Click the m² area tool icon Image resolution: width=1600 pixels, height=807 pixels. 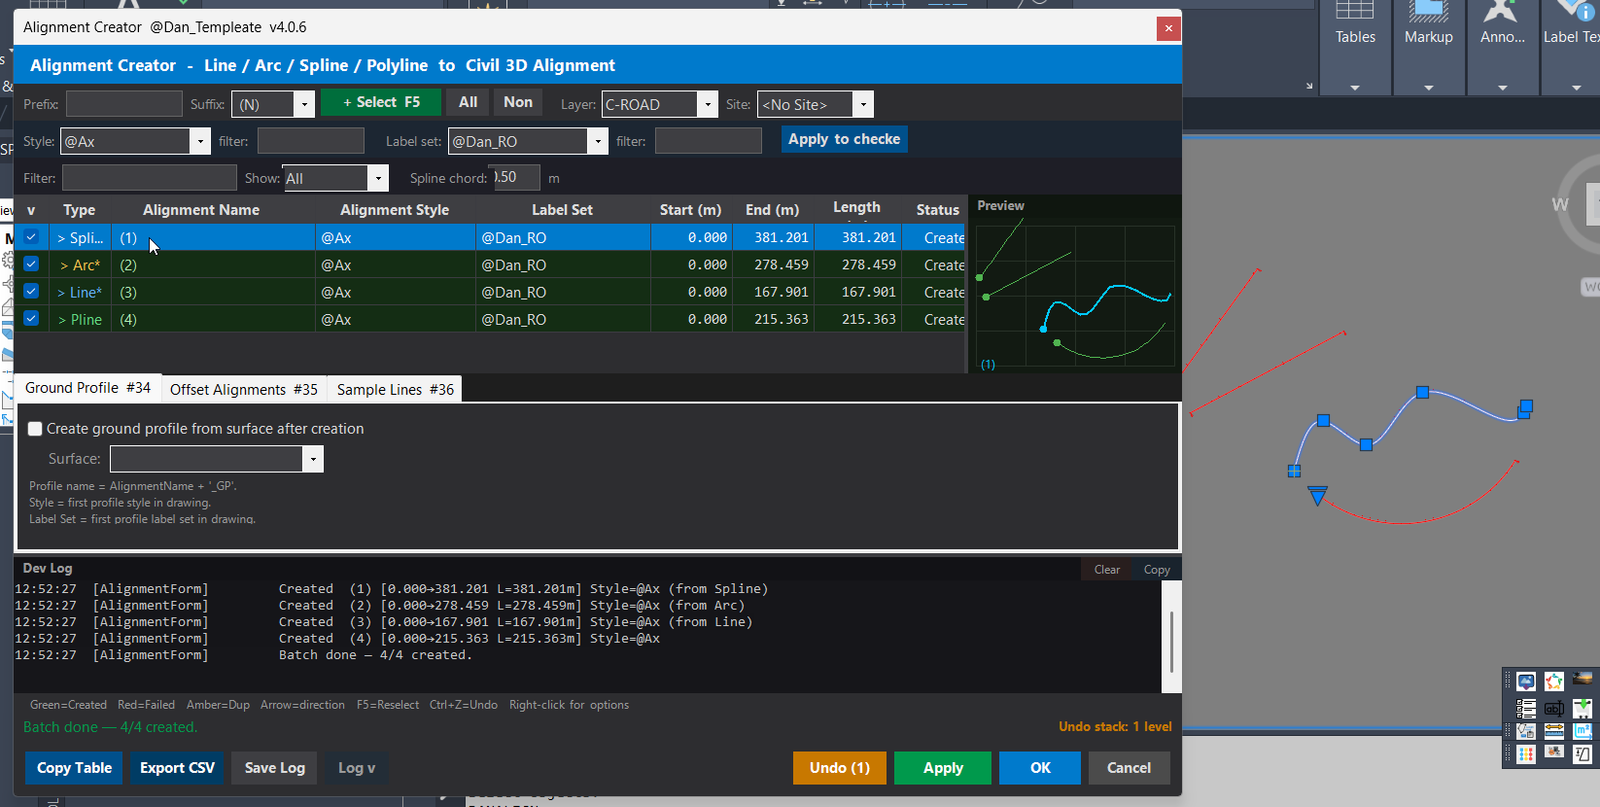pos(1582,731)
